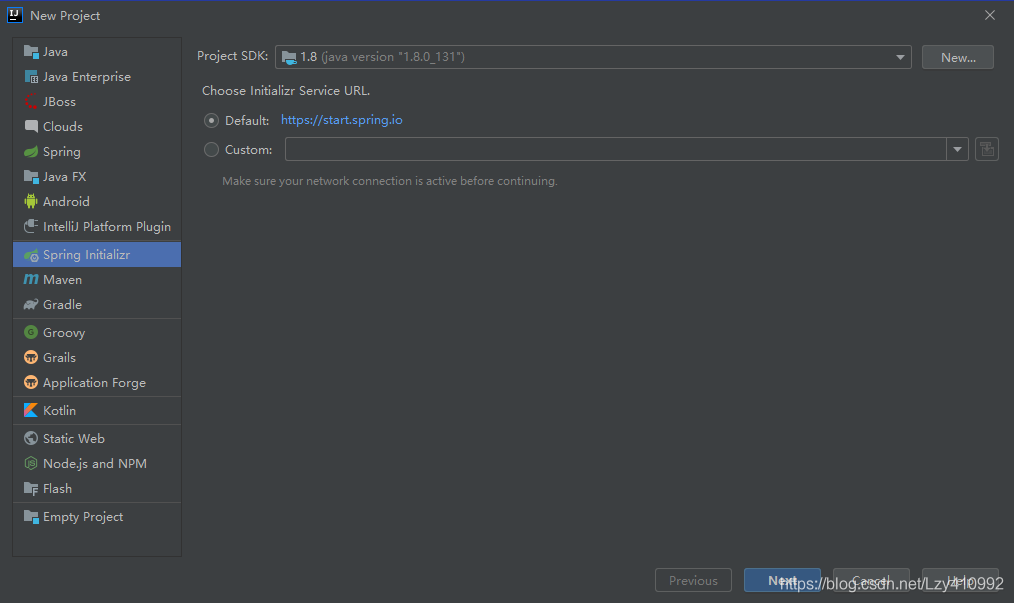Click the red JBoss icon
1014x603 pixels.
[30, 102]
